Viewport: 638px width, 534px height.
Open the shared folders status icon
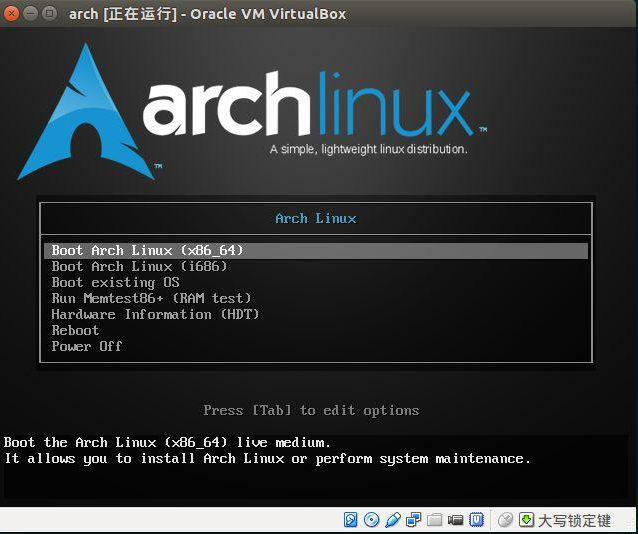click(434, 520)
